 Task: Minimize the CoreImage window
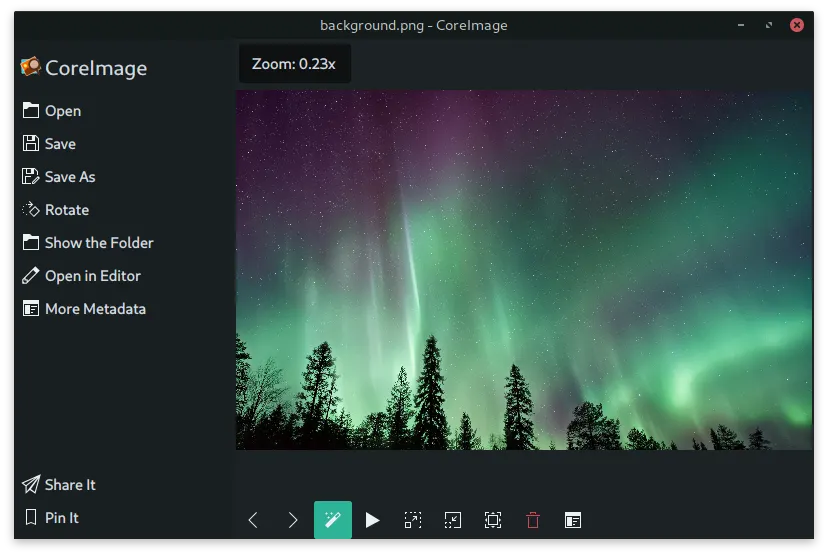pyautogui.click(x=741, y=25)
